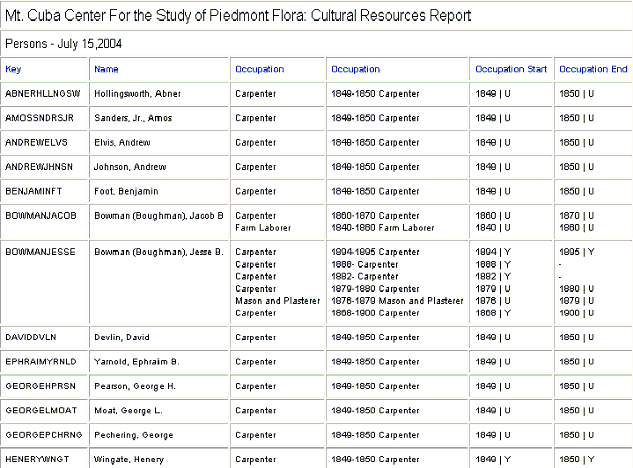Select the key AMOSSNDRSJR
Image resolution: width=633 pixels, height=468 pixels.
40,118
